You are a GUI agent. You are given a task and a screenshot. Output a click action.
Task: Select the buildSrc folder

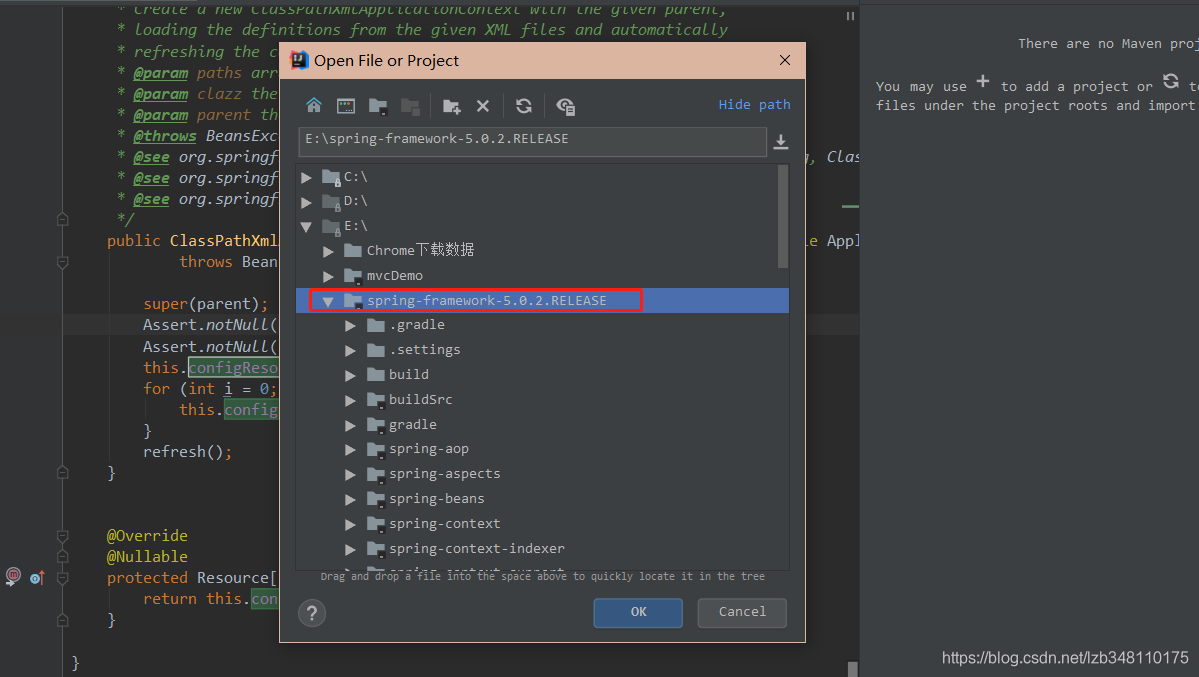pos(542,399)
